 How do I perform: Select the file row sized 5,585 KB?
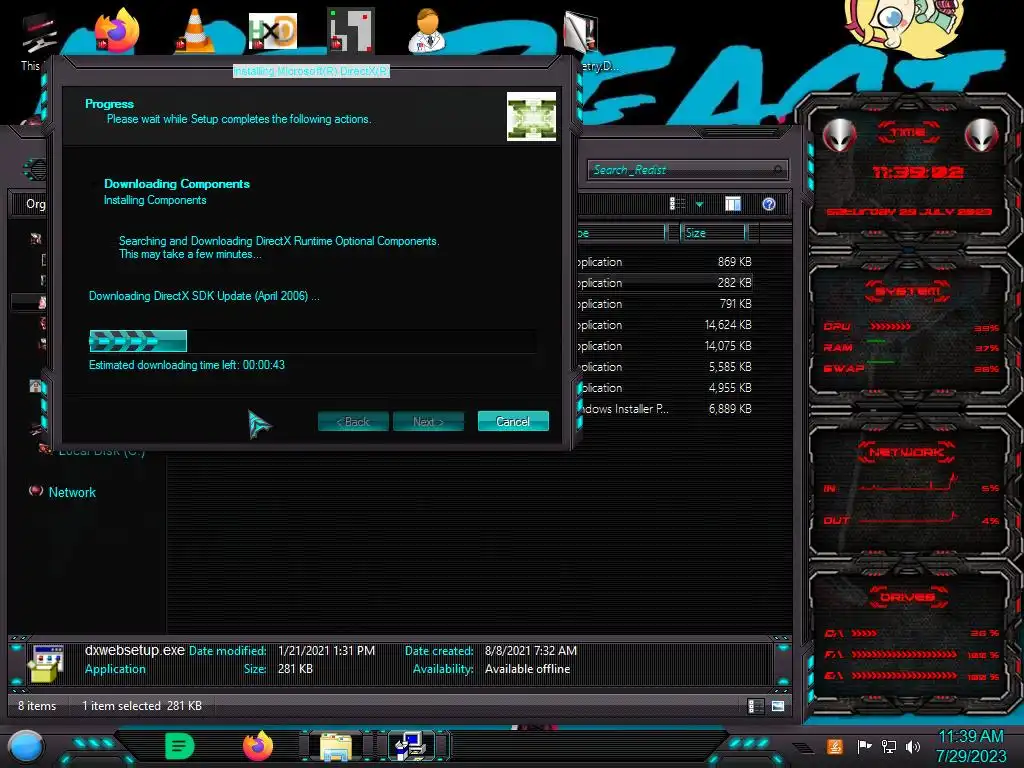click(665, 366)
